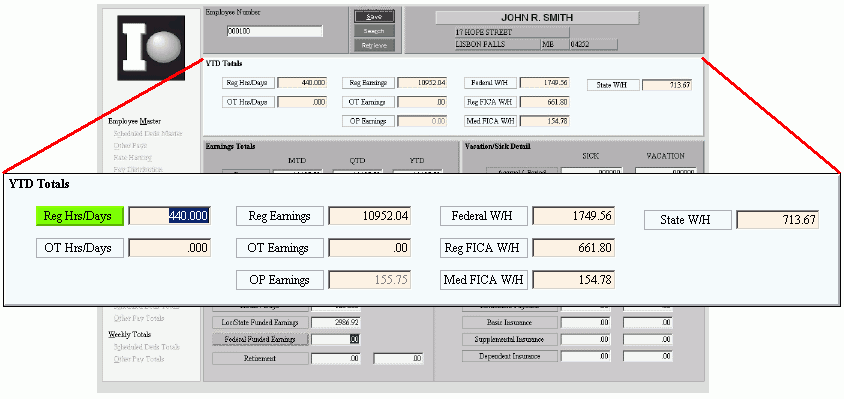Screen dimensions: 844x399
Task: Click the Save button
Action: click(x=374, y=17)
